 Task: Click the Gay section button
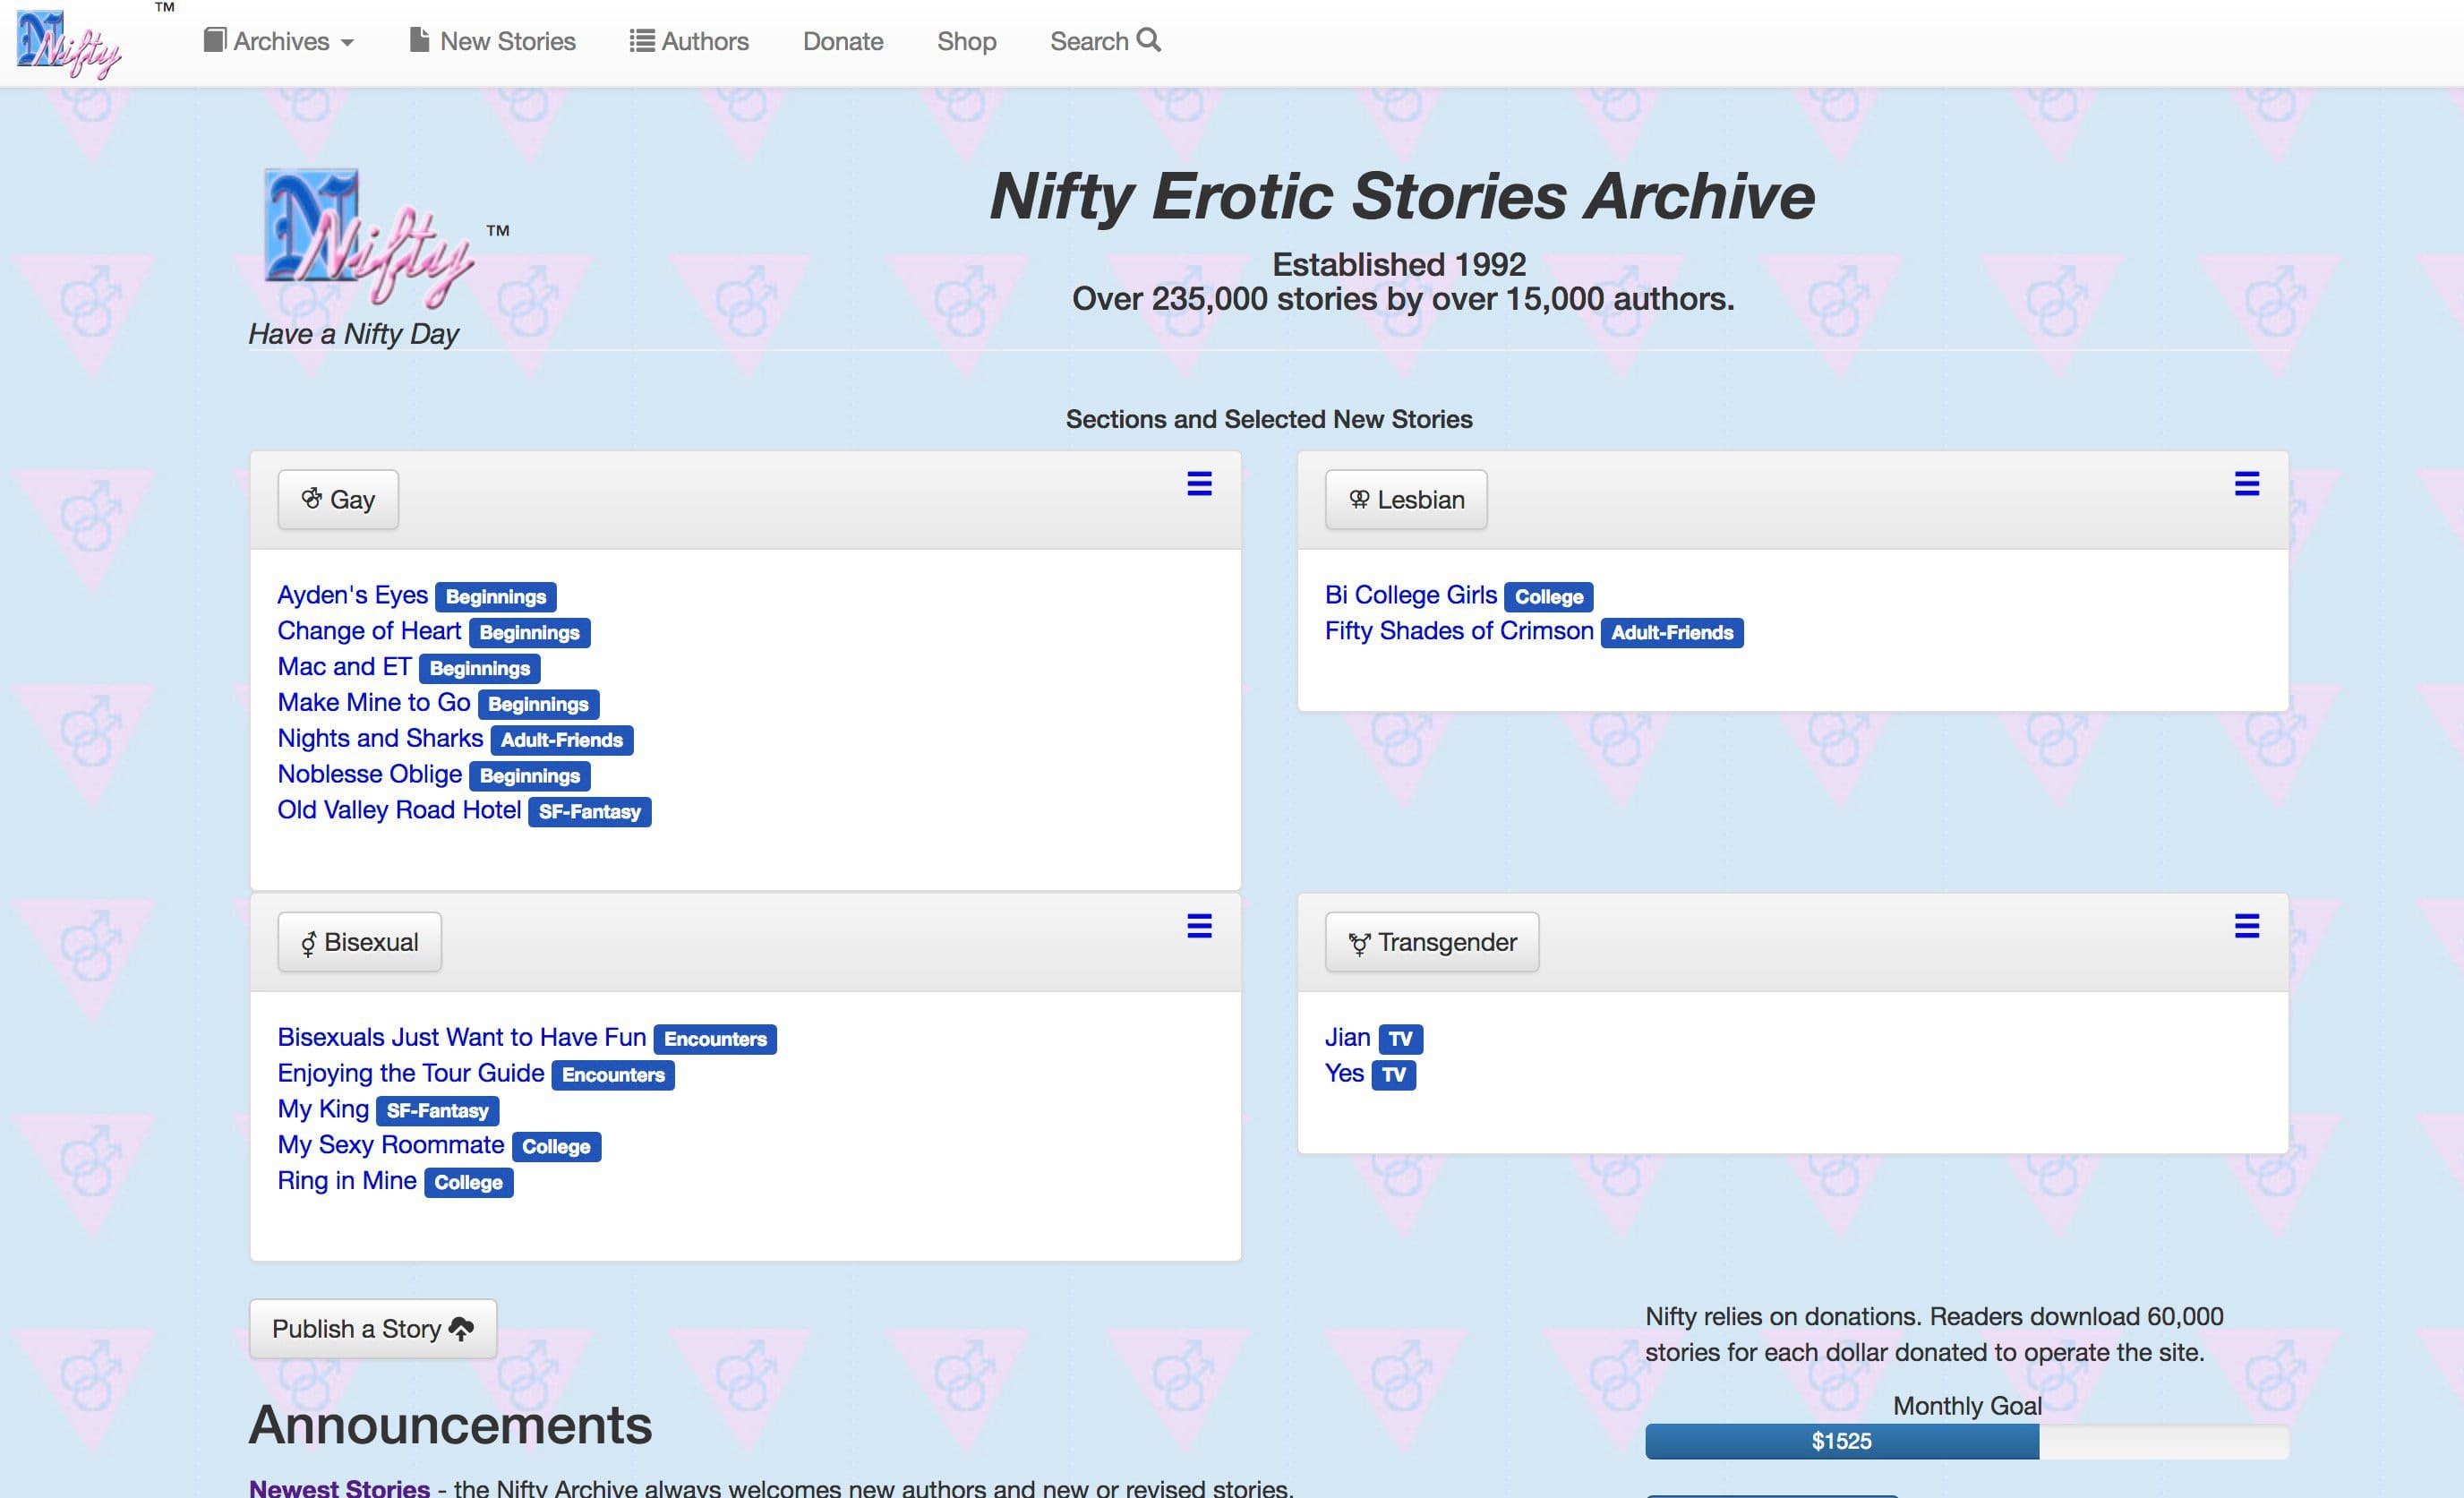338,500
